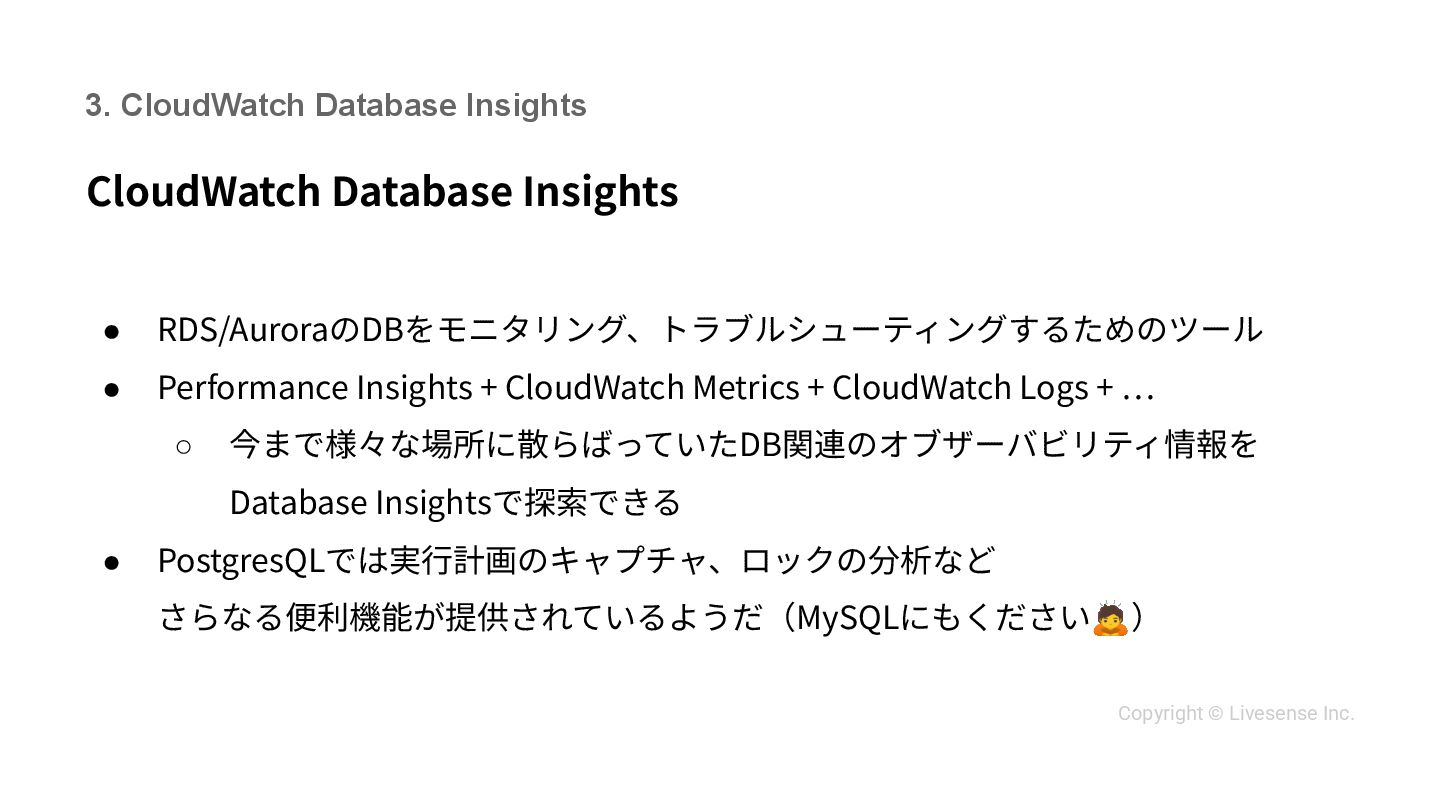The image size is (1440, 810).
Task: Click the copyright © symbol
Action: click(1215, 714)
